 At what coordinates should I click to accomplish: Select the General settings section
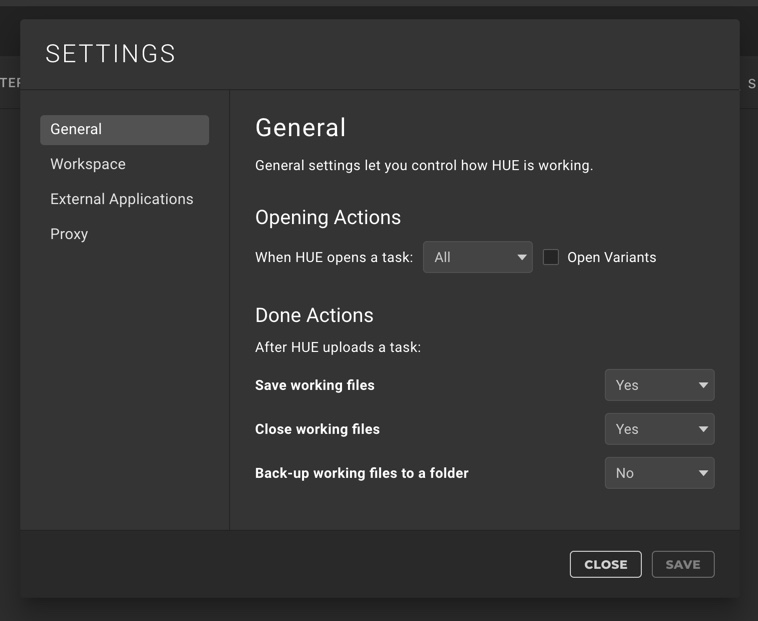[x=124, y=129]
